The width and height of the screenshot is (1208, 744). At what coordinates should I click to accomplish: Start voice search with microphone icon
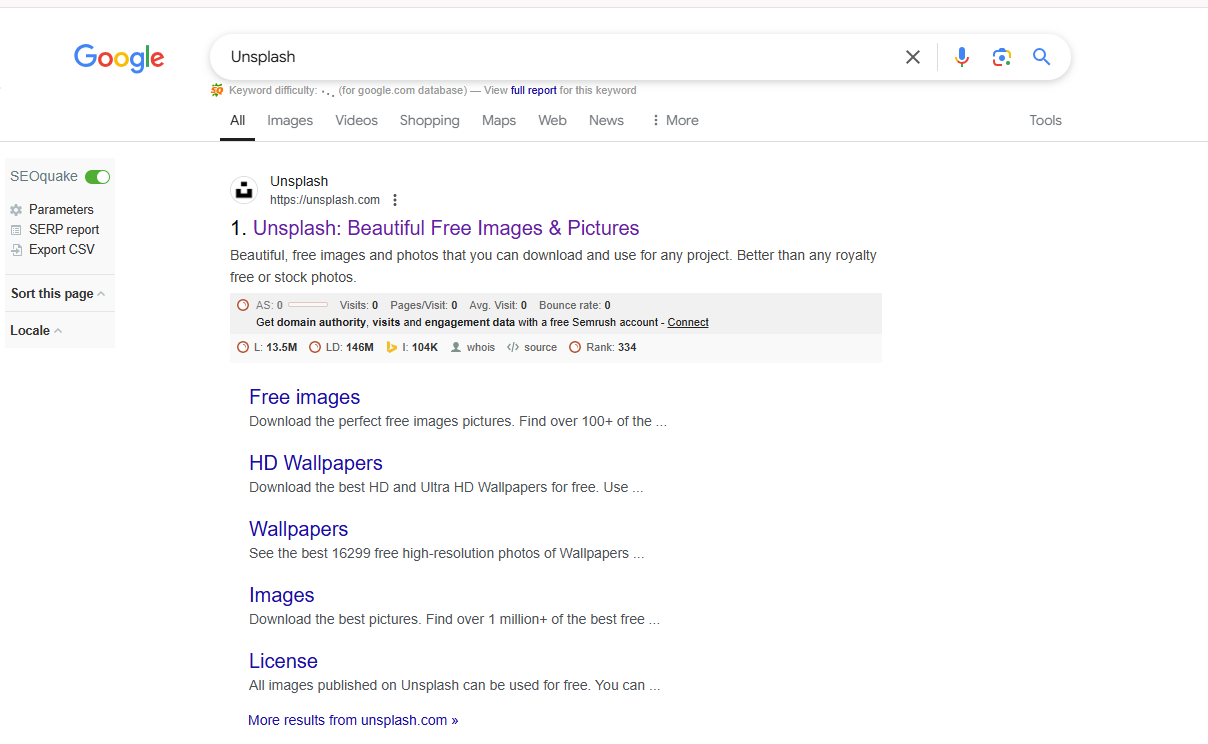pos(961,57)
